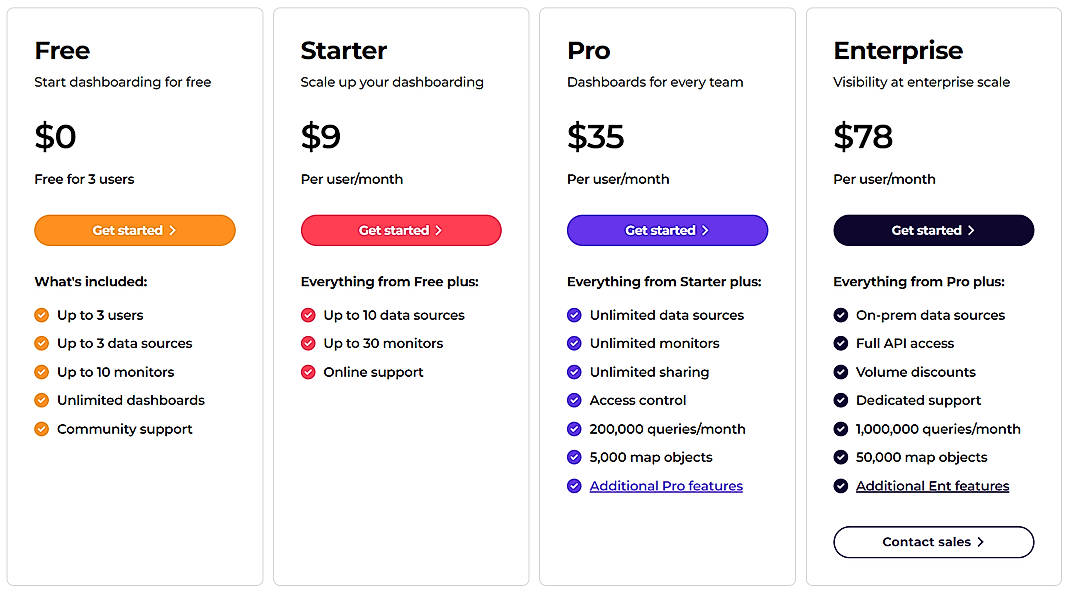The image size is (1070, 592).
Task: Click the Contact sales button
Action: click(933, 542)
